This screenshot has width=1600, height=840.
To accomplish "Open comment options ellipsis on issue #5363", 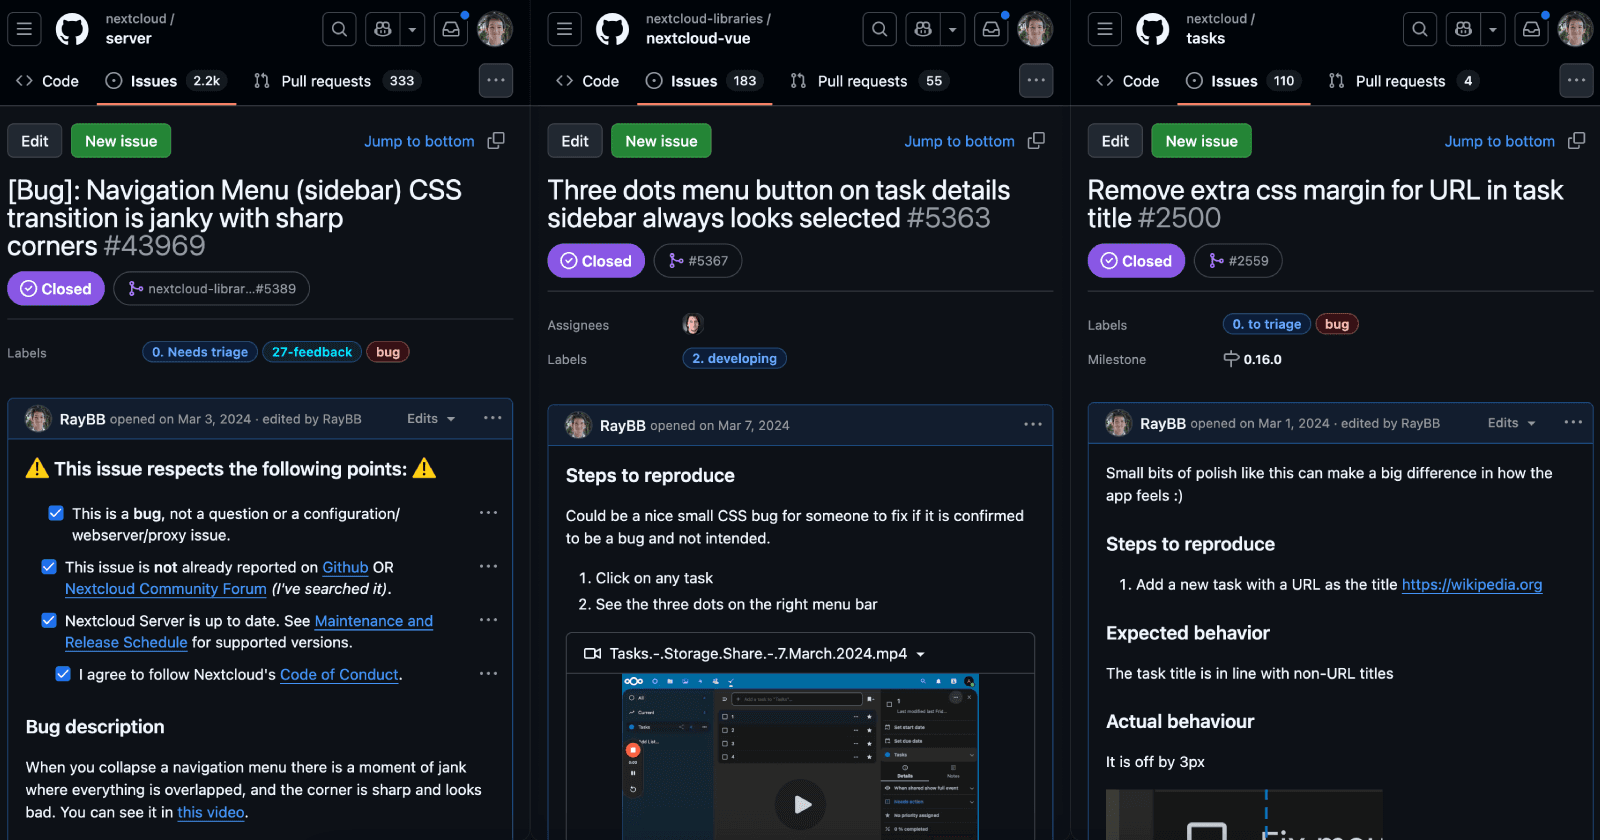I will [x=1033, y=424].
